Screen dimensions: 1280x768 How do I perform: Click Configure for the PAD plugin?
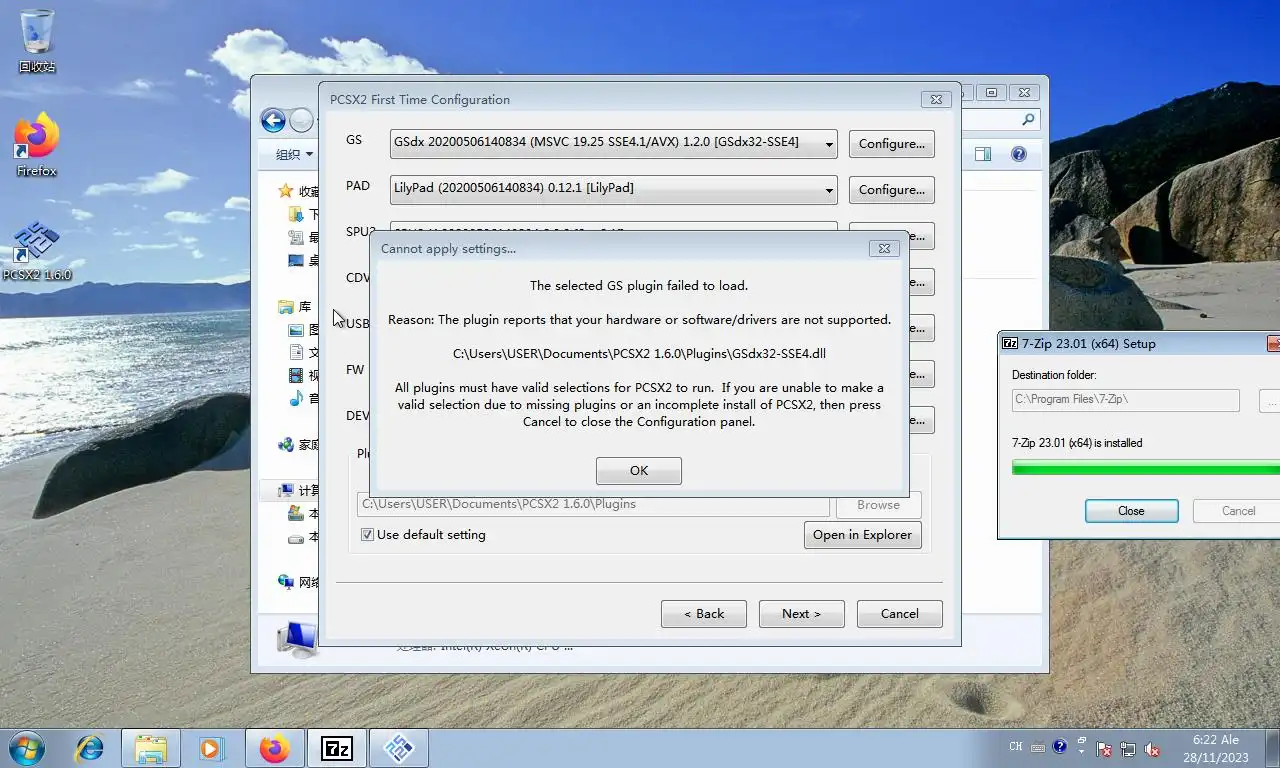pos(892,190)
